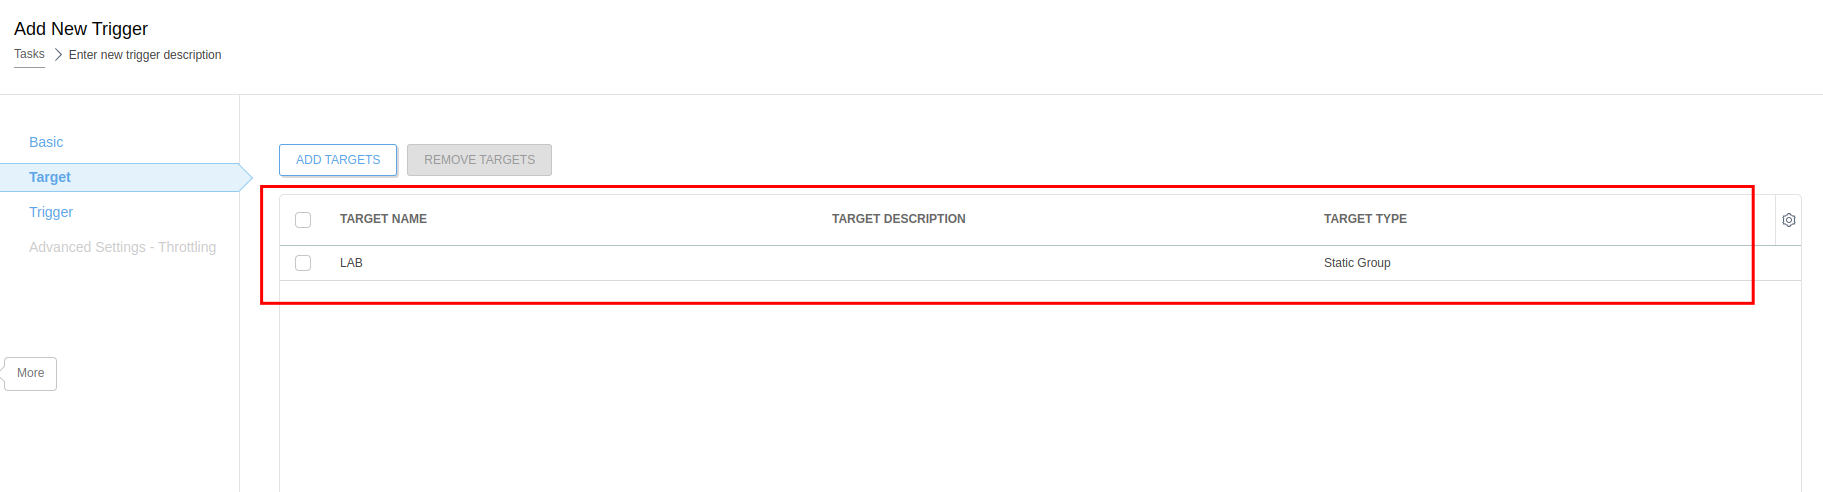The height and width of the screenshot is (492, 1823).
Task: Sort by TARGET DESCRIPTION column header
Action: click(898, 219)
